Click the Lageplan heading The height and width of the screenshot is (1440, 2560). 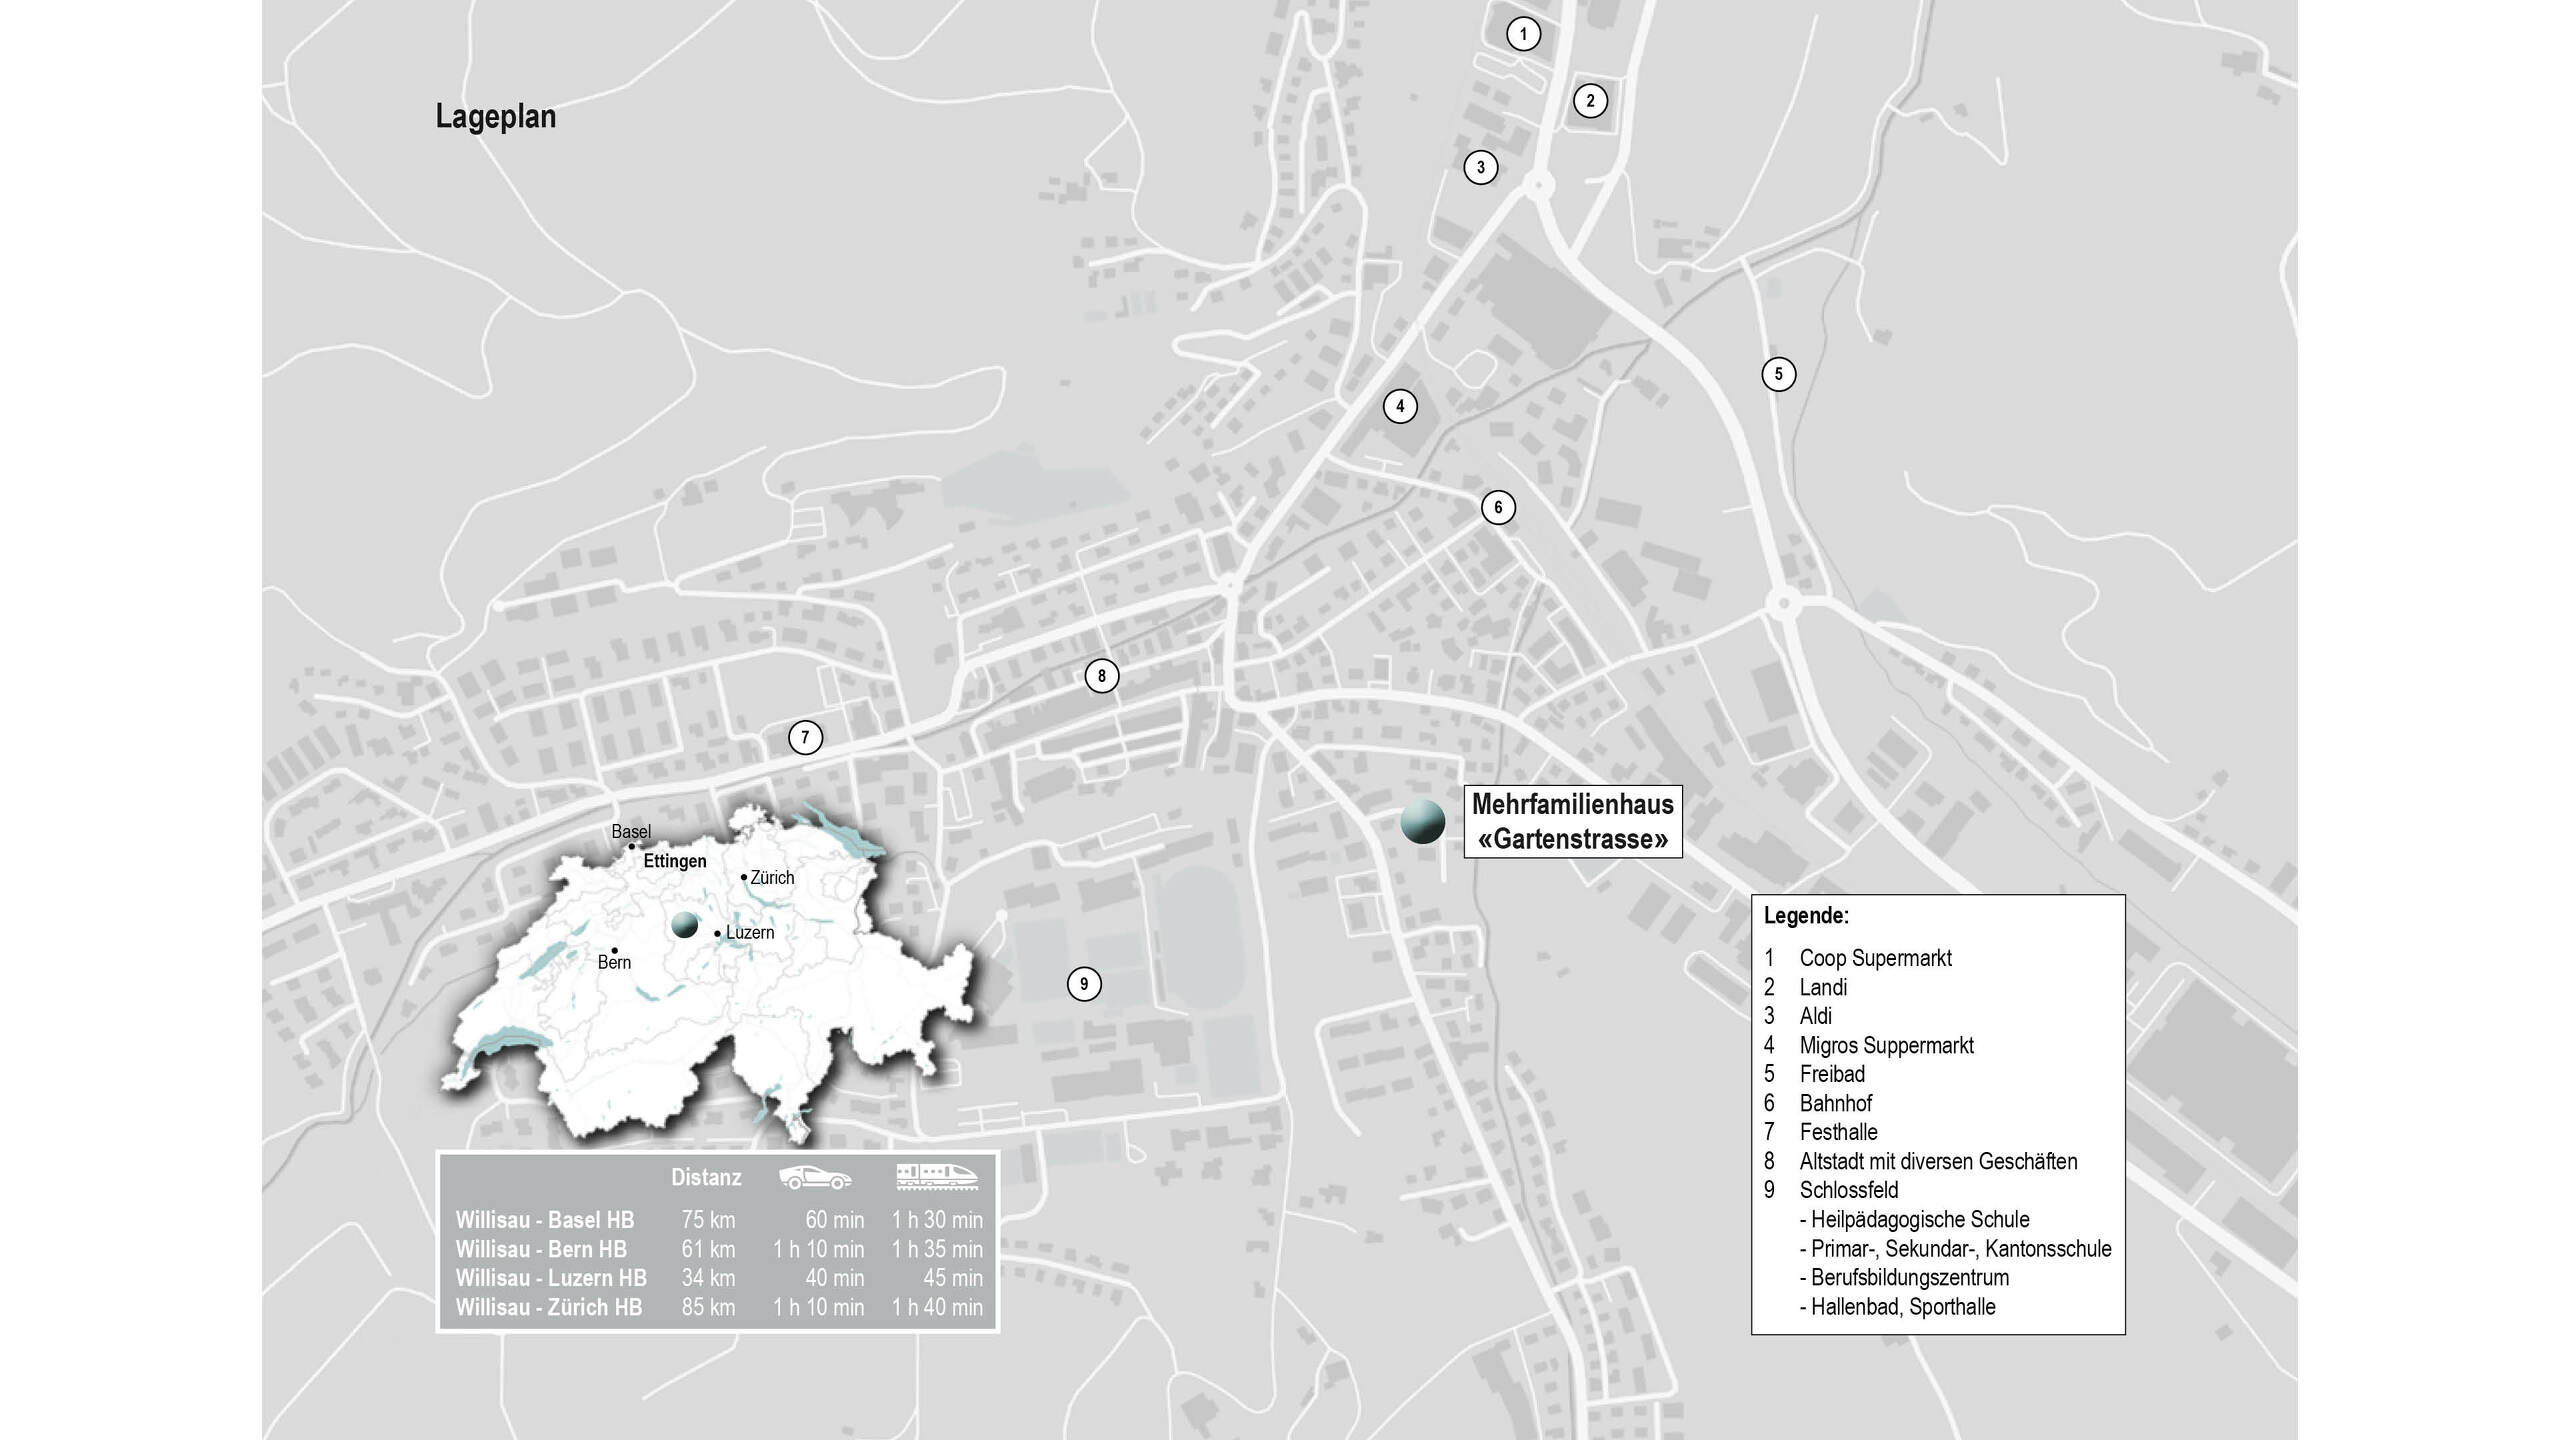496,117
